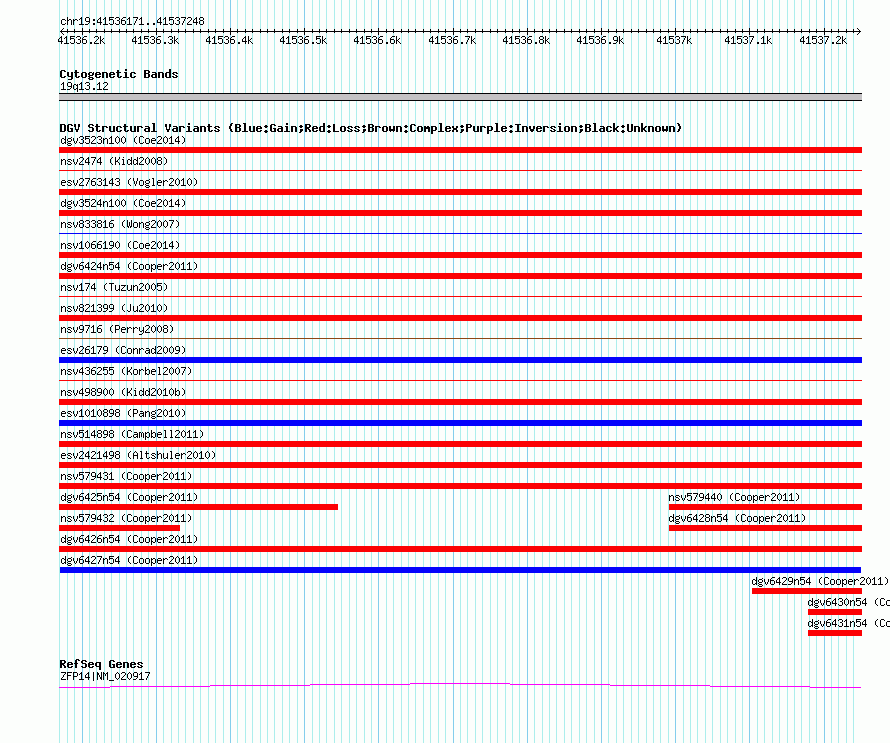
Task: Click the 41537.2k ruler mark
Action: [823, 40]
